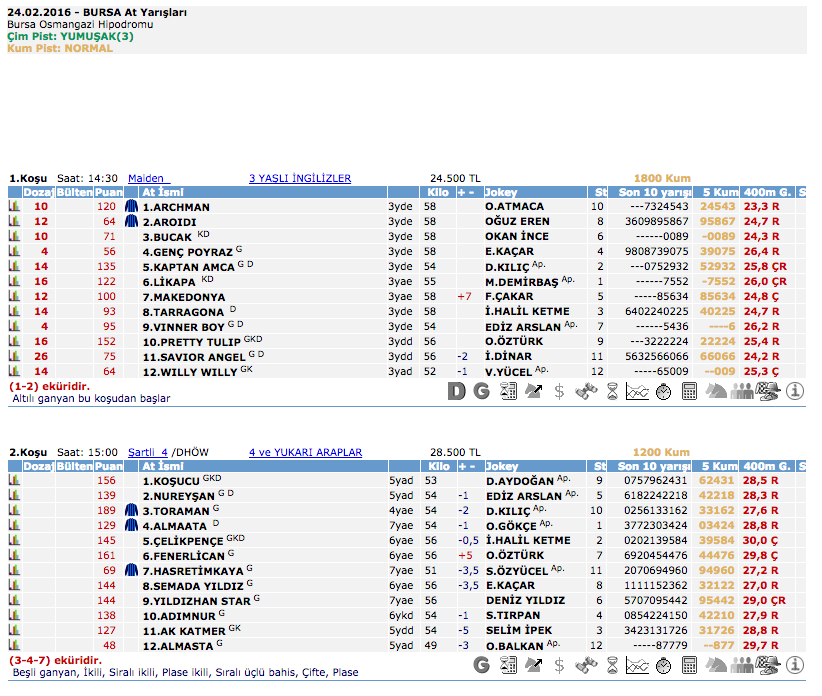This screenshot has width=822, height=696.
Task: Click the Şartli 4 link in race 2
Action: pyautogui.click(x=148, y=452)
